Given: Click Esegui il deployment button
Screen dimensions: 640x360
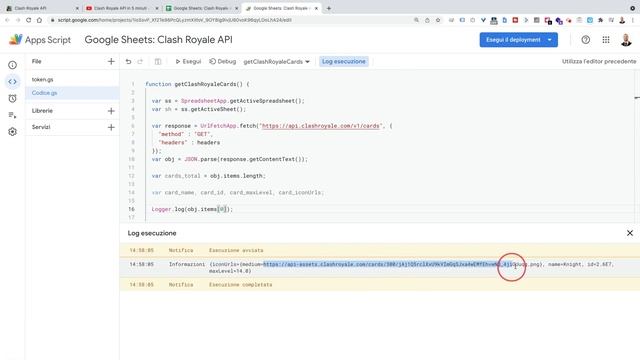Looking at the screenshot, I should [513, 40].
